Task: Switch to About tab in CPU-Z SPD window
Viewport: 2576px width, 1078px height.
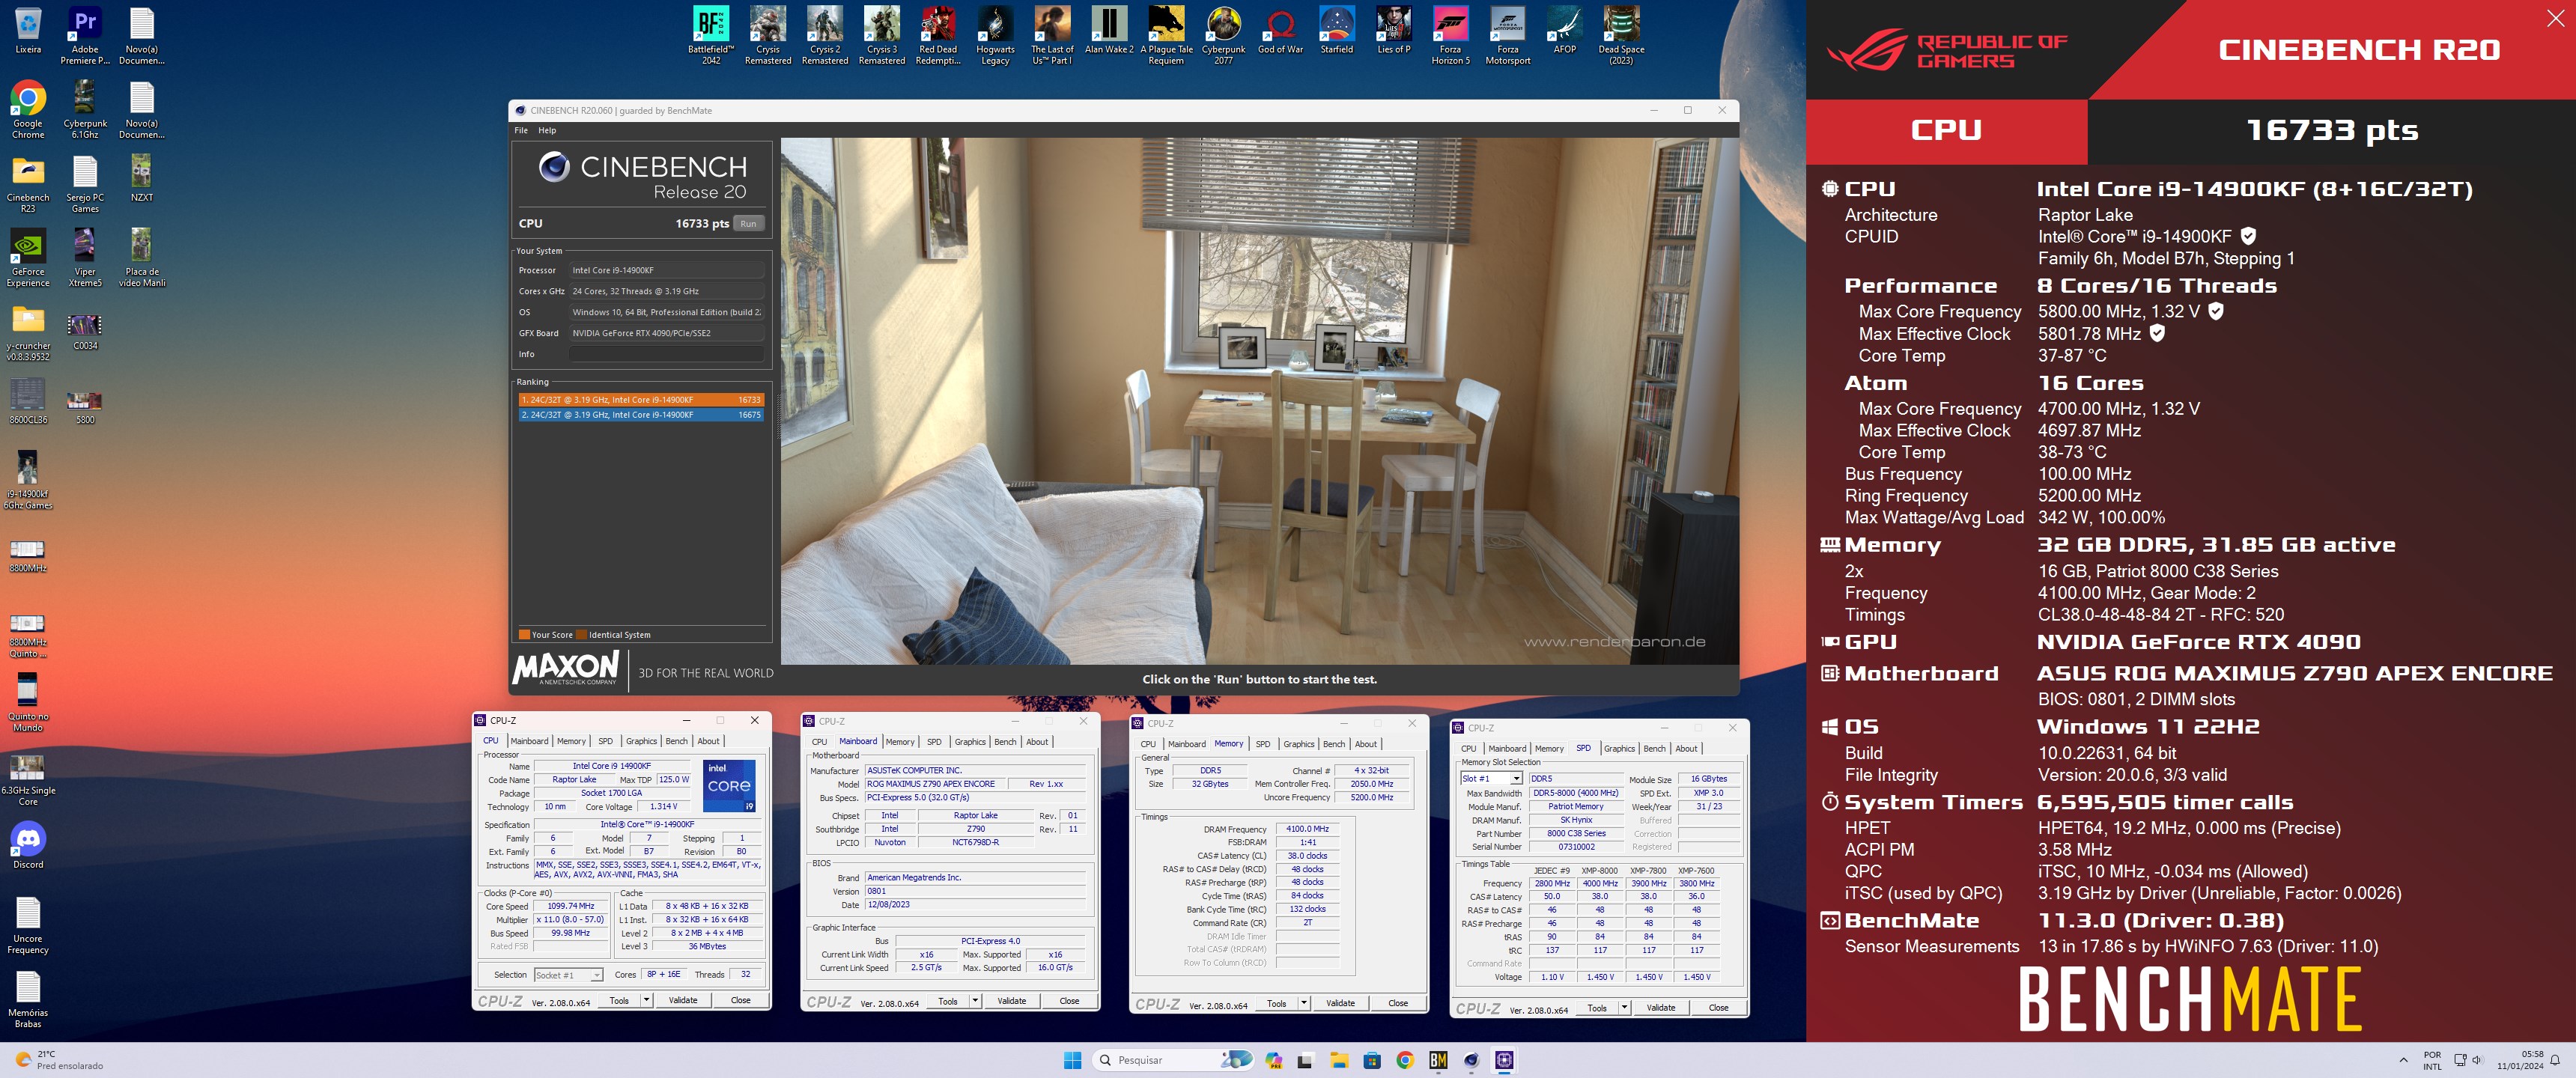Action: (1687, 749)
